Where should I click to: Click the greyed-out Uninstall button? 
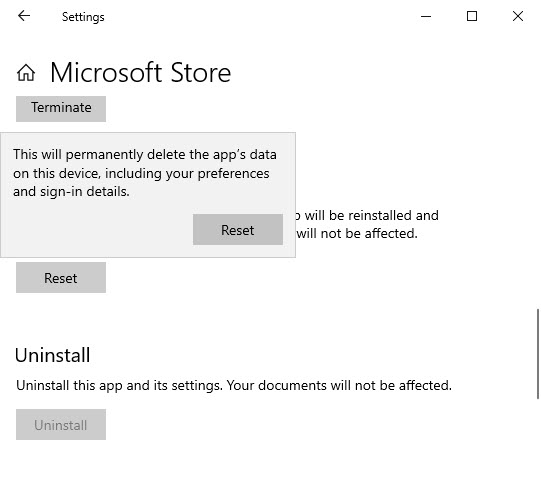pyautogui.click(x=61, y=425)
